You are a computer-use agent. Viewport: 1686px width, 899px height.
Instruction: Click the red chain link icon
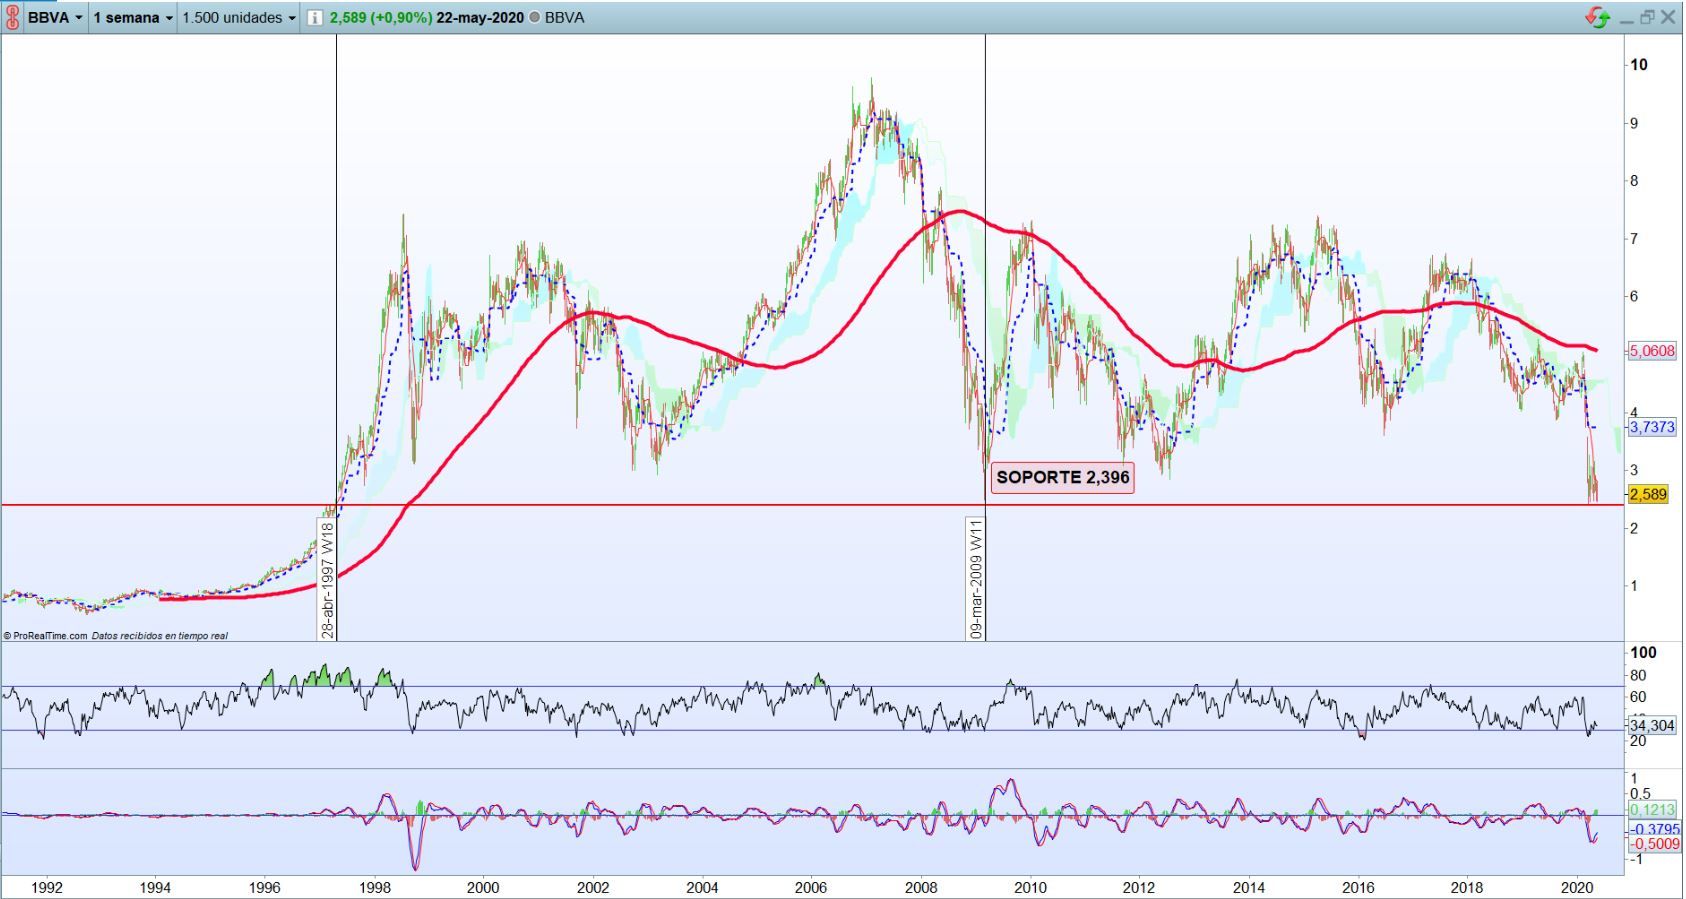pyautogui.click(x=12, y=17)
